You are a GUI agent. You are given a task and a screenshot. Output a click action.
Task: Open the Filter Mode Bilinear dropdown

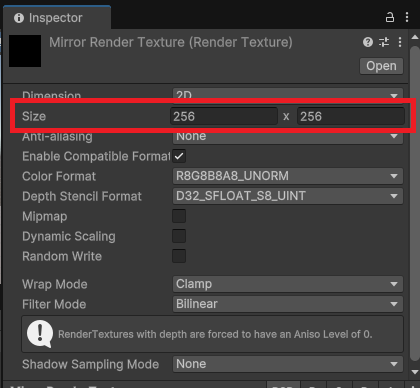[288, 304]
